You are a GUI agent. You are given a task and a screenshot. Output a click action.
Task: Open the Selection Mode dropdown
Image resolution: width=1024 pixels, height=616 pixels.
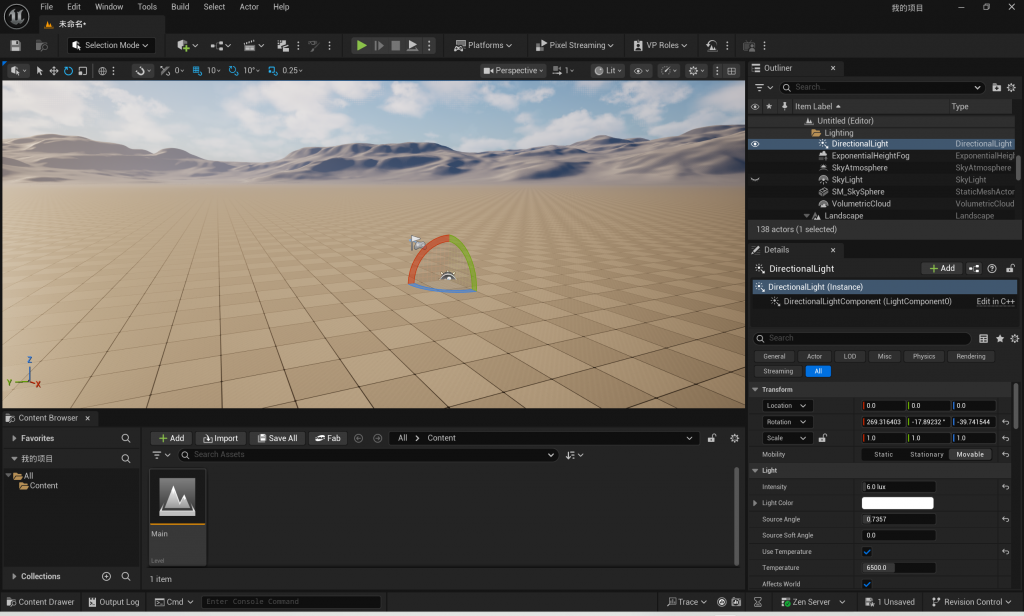click(x=111, y=45)
